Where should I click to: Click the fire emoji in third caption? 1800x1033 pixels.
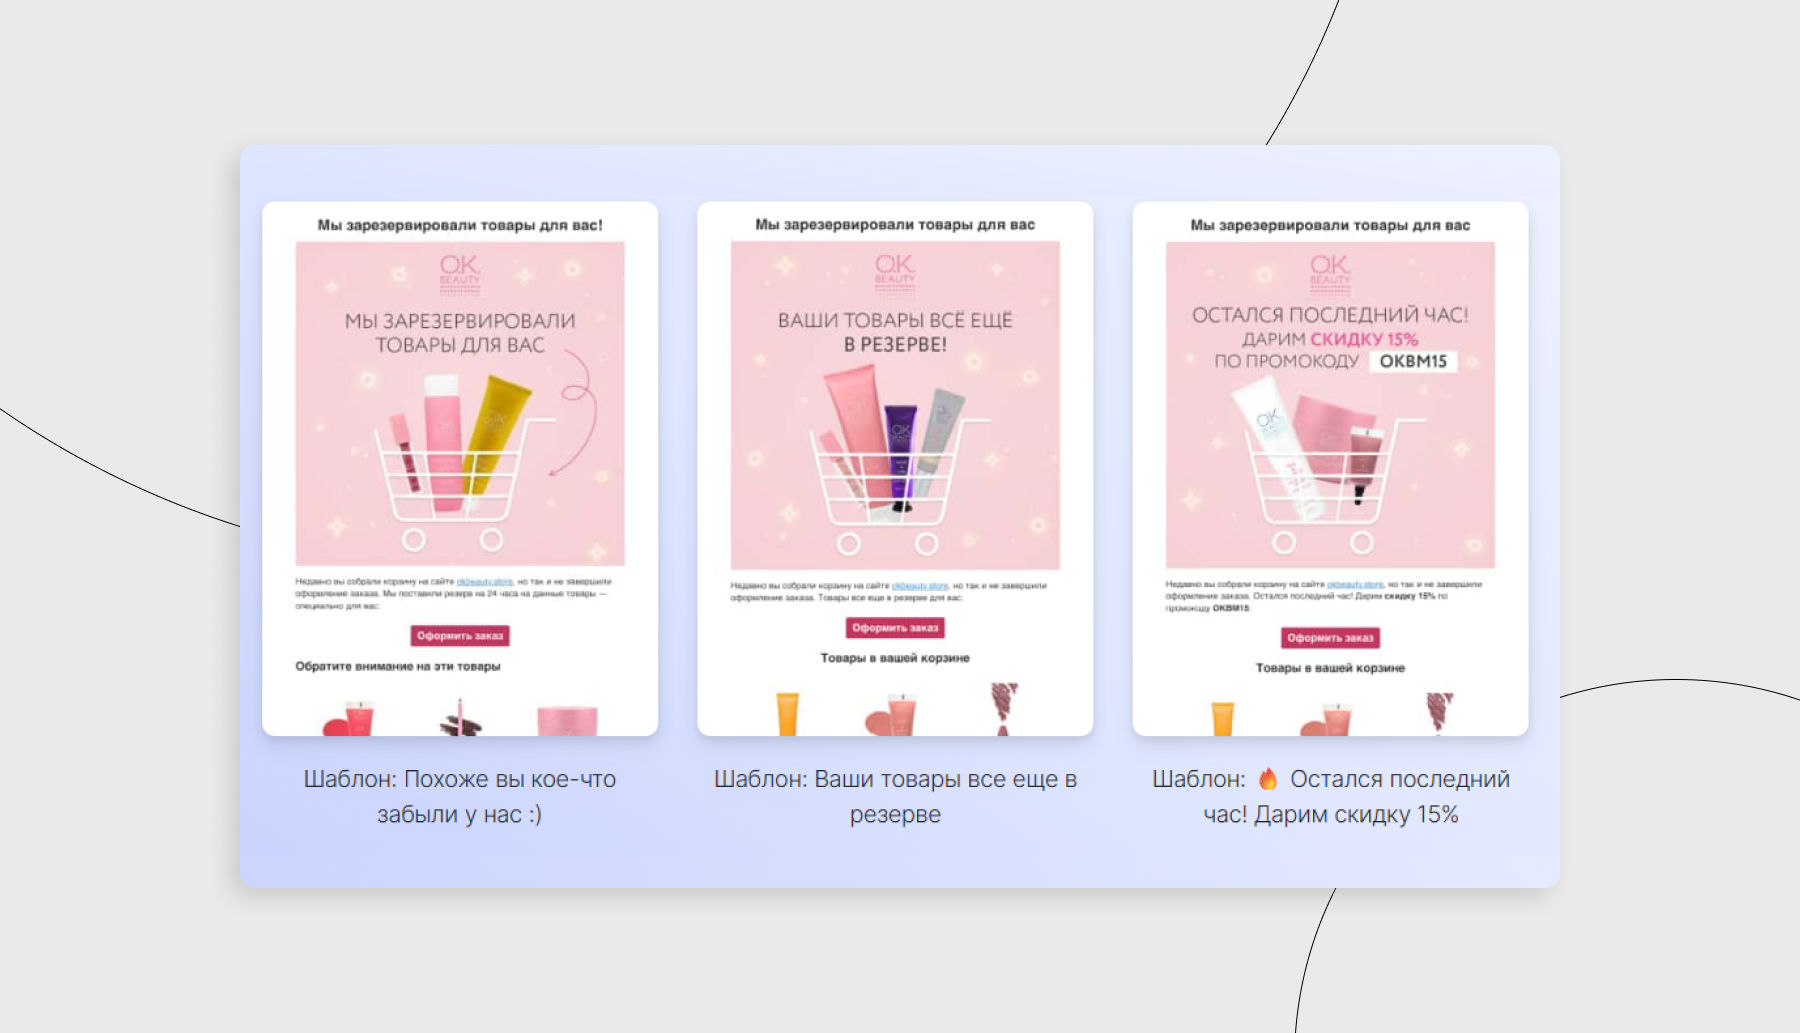(1268, 779)
